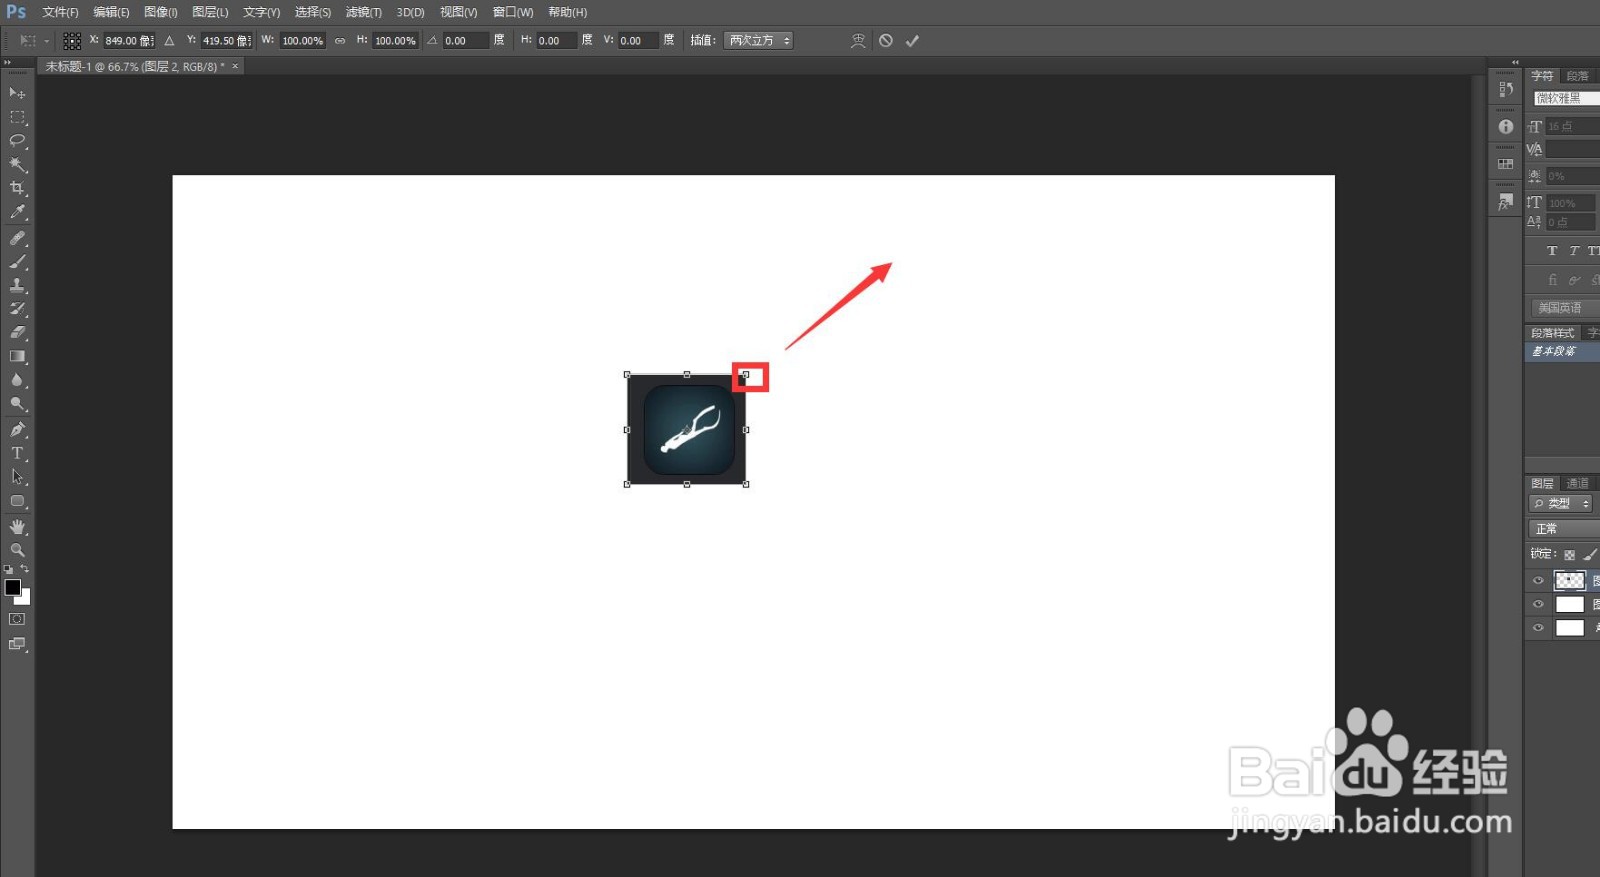Select the Eyedropper tool

pyautogui.click(x=17, y=212)
